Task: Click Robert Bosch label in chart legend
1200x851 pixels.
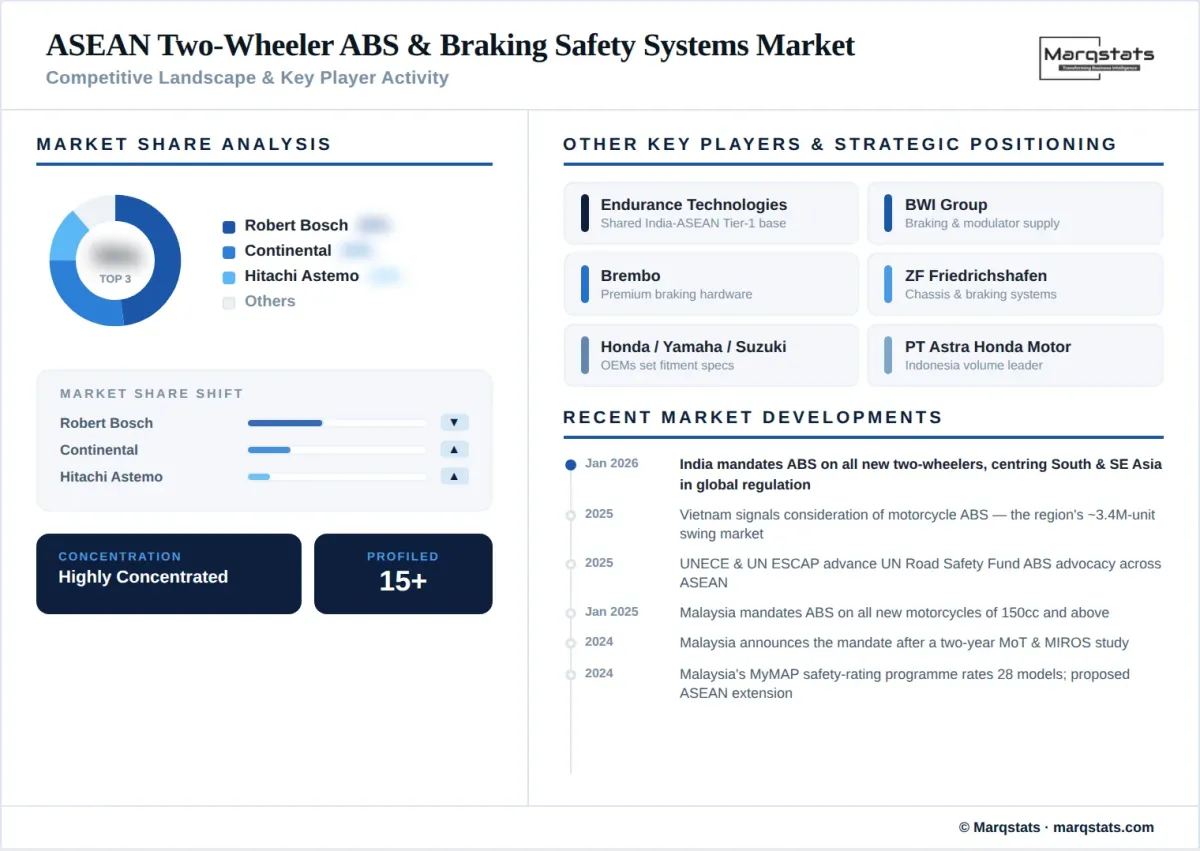Action: point(296,226)
